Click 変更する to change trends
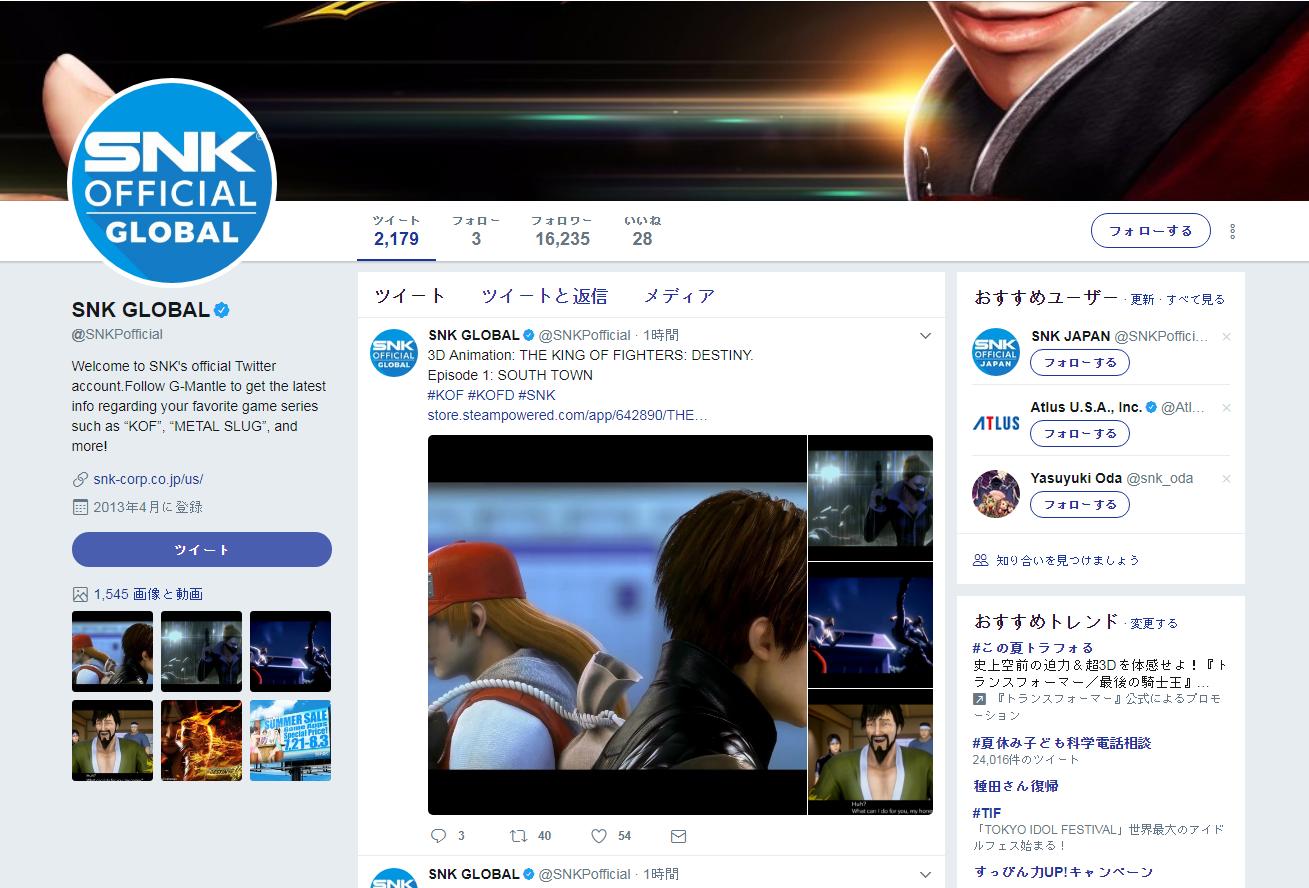This screenshot has height=888, width=1309. coord(1154,623)
